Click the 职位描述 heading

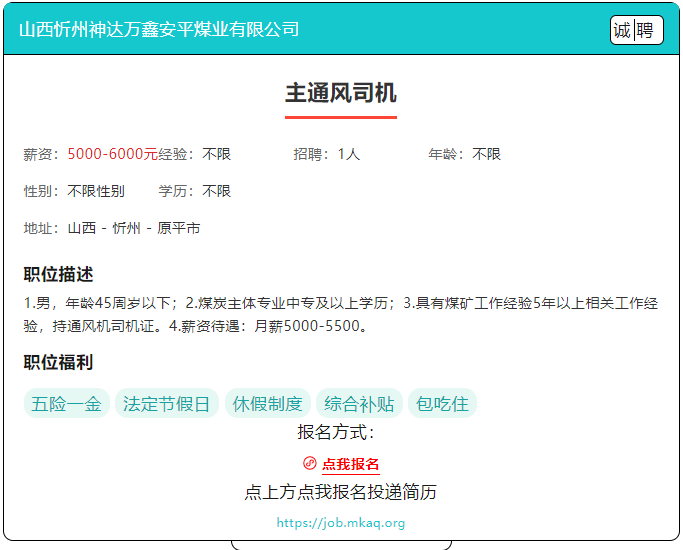pos(58,274)
